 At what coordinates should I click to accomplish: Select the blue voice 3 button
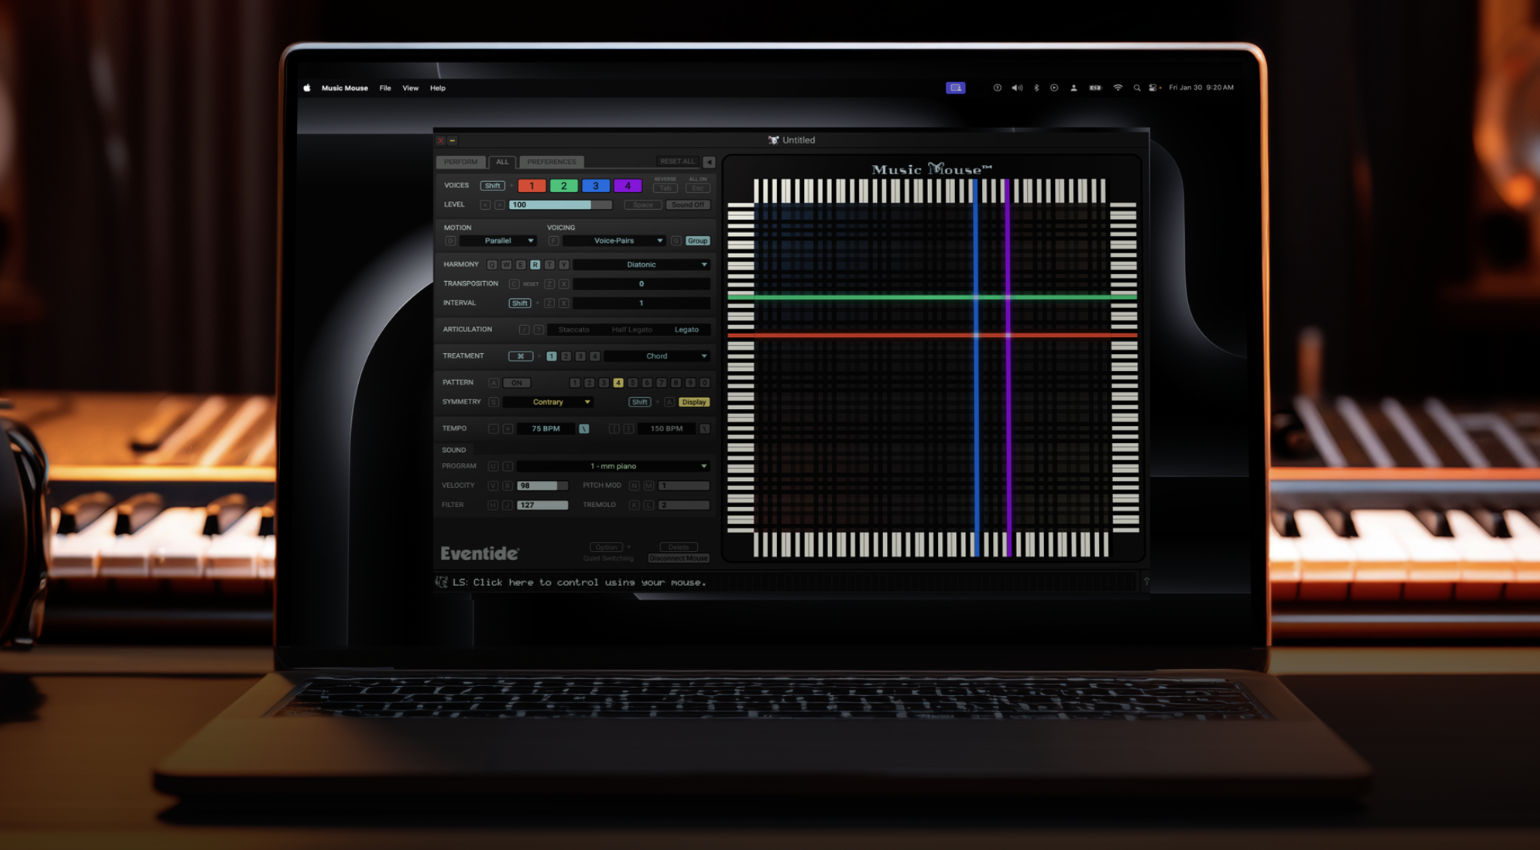596,185
